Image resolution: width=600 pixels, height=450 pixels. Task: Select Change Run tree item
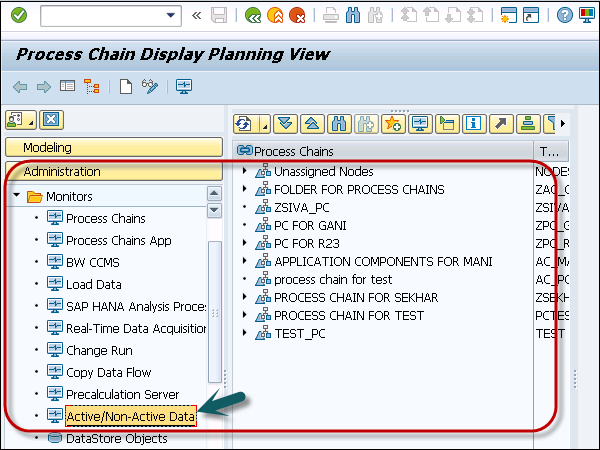click(x=99, y=351)
